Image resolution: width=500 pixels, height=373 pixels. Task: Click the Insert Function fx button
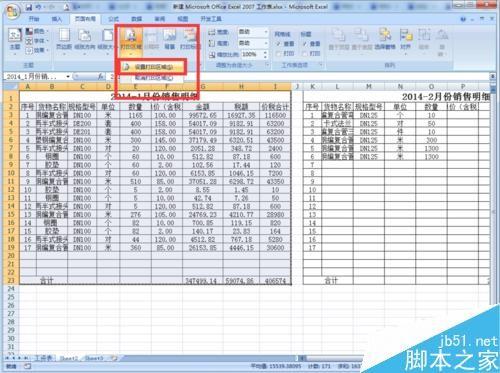point(101,77)
